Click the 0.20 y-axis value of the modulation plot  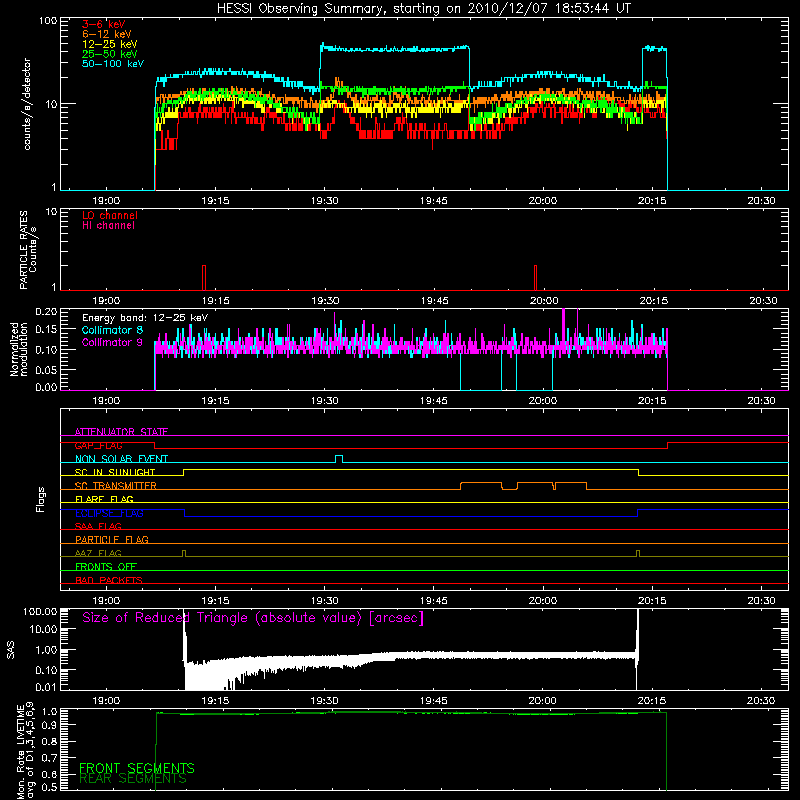click(x=46, y=312)
